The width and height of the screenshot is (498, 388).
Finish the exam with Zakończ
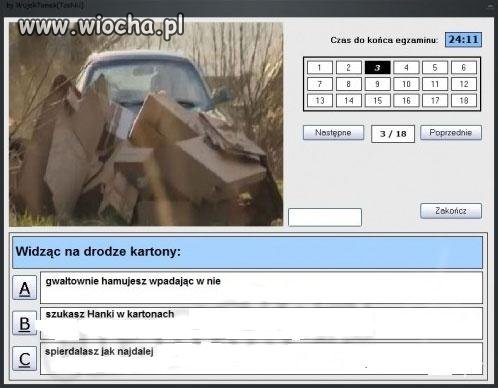click(x=451, y=211)
